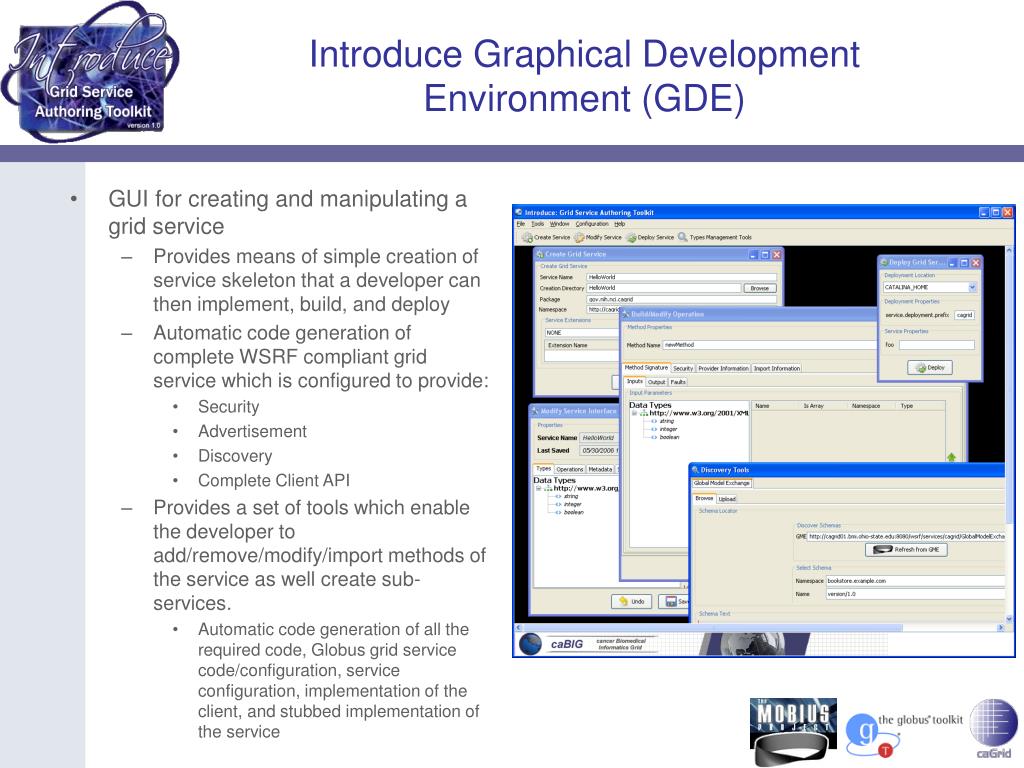Select the Browse tab in Discovery Tools
Image resolution: width=1024 pixels, height=768 pixels.
[x=704, y=498]
